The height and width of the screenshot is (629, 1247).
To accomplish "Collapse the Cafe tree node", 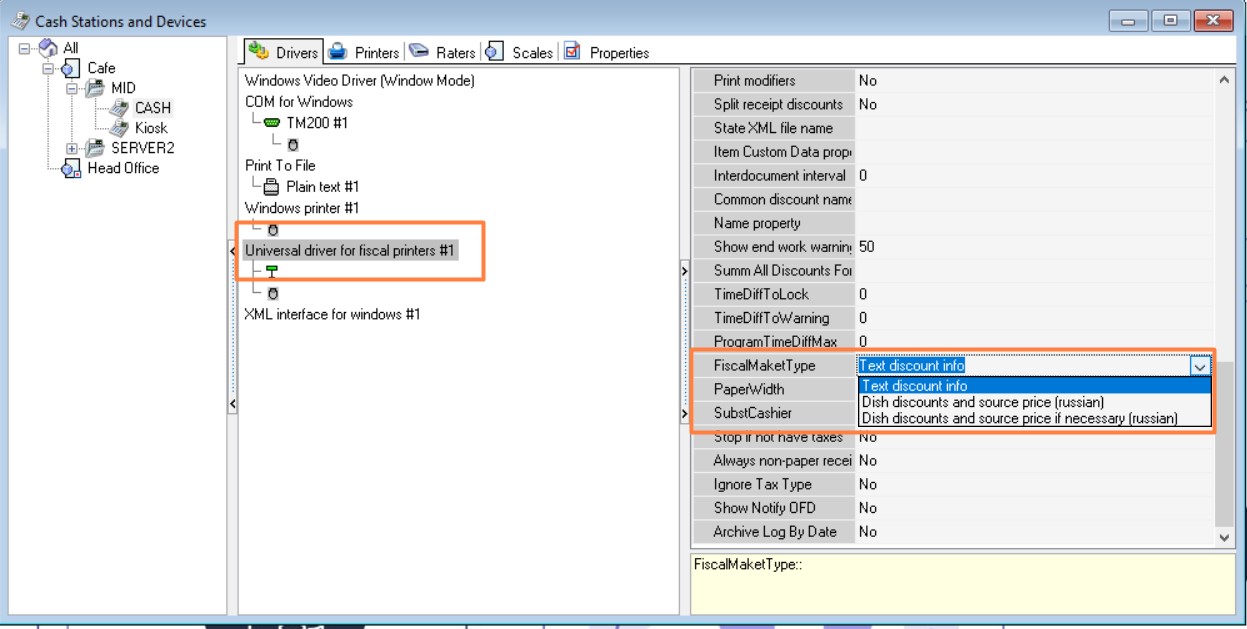I will point(48,68).
